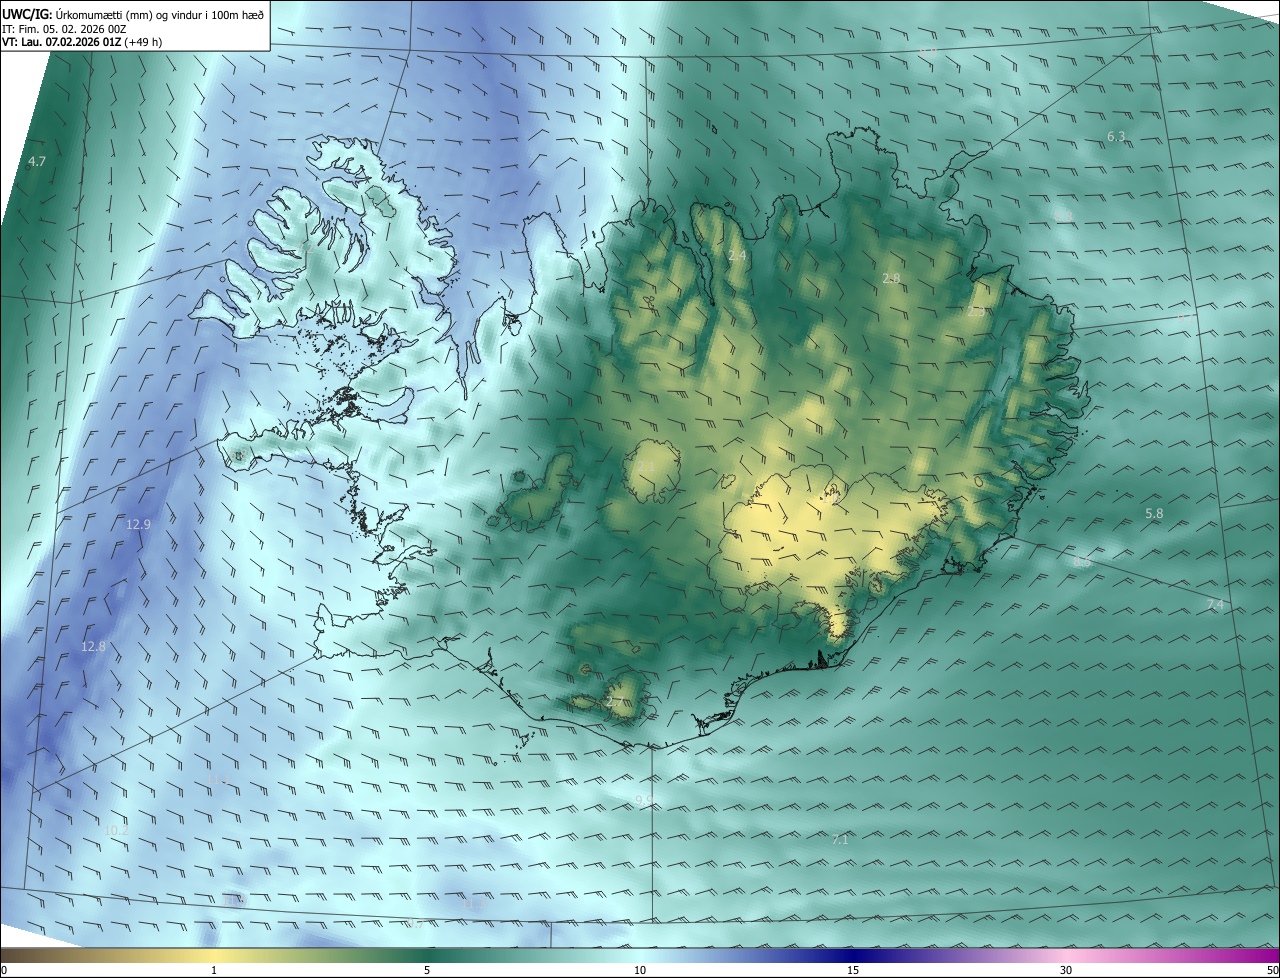Click the 'IT: Fim. 05. 02. 2026 00Z' line
The width and height of the screenshot is (1280, 978).
coord(66,28)
